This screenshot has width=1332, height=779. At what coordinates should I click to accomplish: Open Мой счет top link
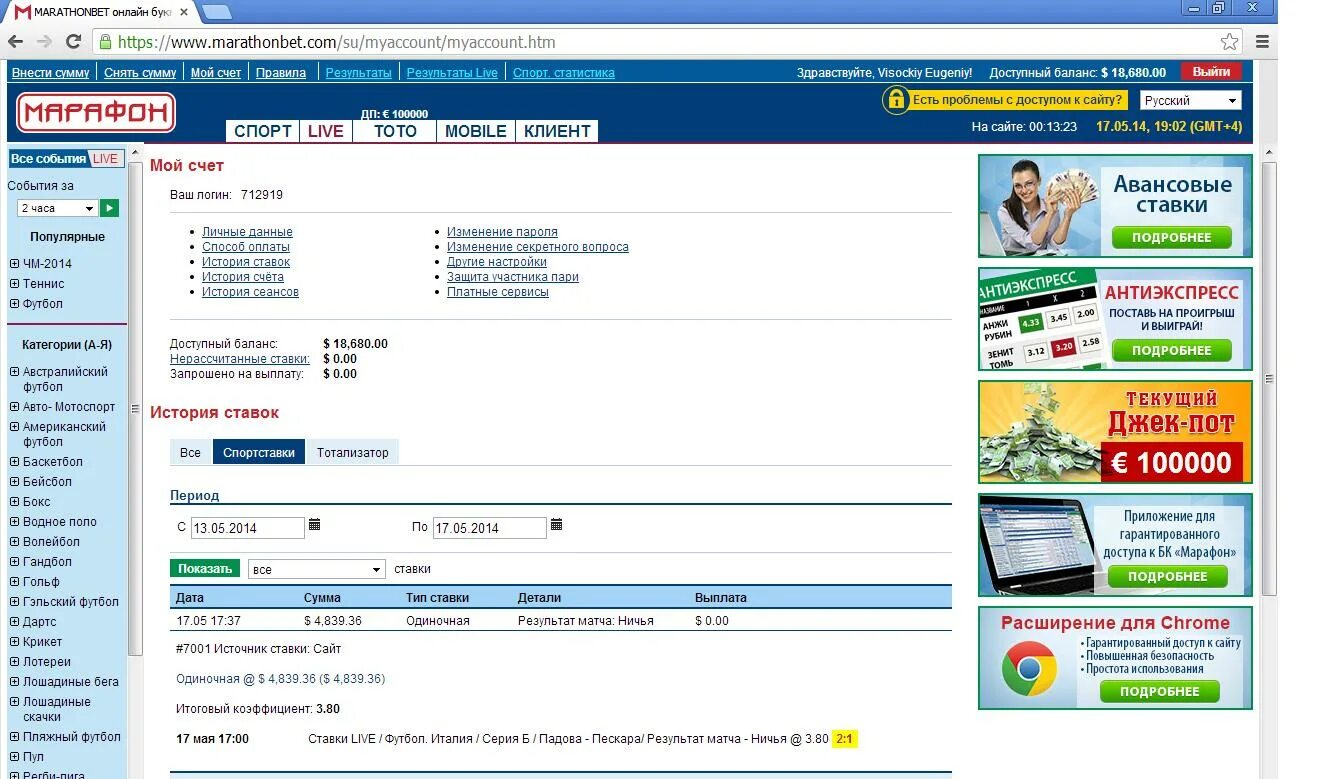(x=216, y=73)
